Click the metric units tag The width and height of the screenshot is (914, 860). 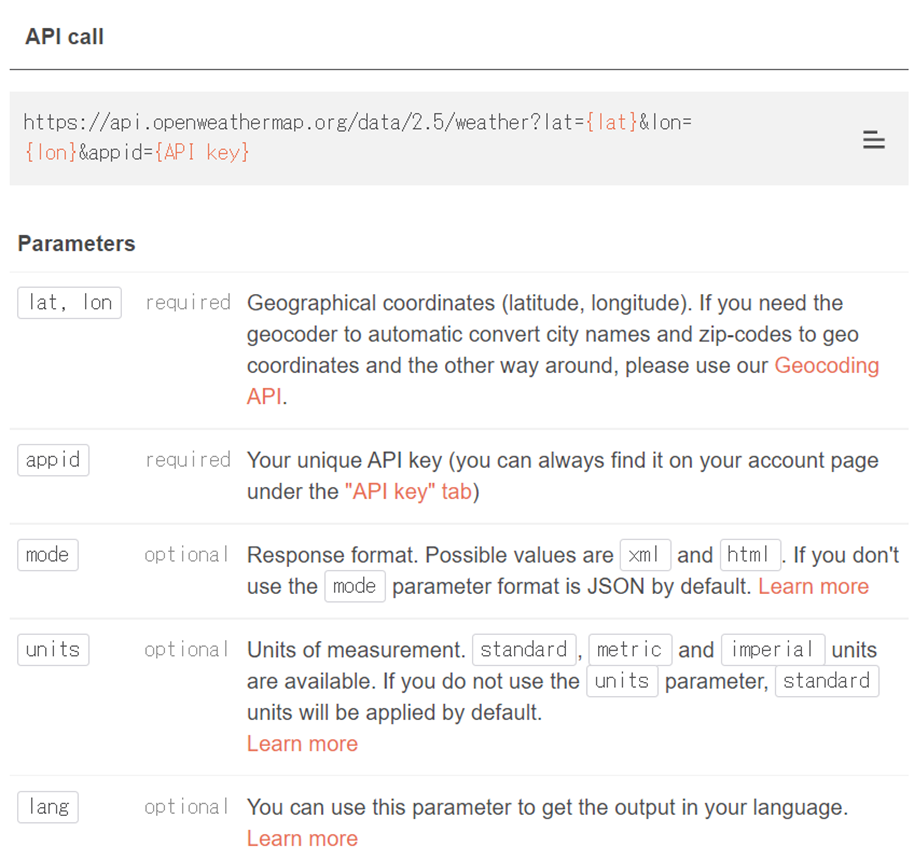click(630, 650)
